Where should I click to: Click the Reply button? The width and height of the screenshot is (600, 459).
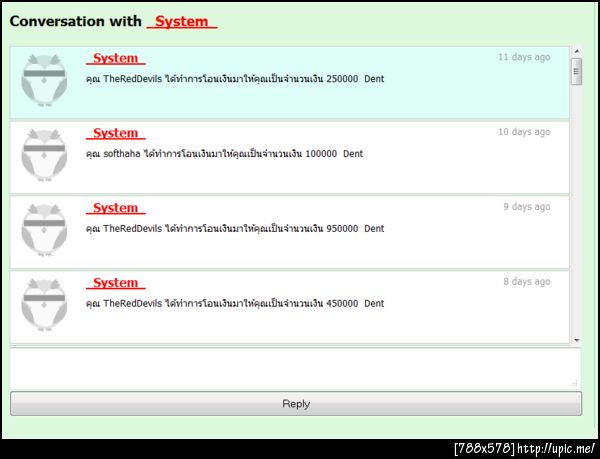[296, 404]
